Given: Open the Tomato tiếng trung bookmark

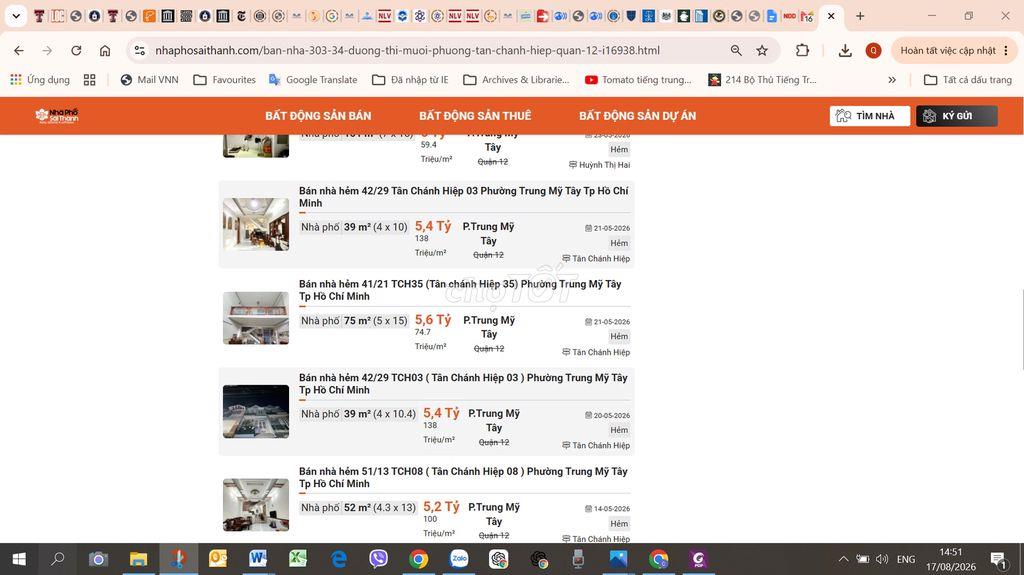Looking at the screenshot, I should [x=638, y=80].
